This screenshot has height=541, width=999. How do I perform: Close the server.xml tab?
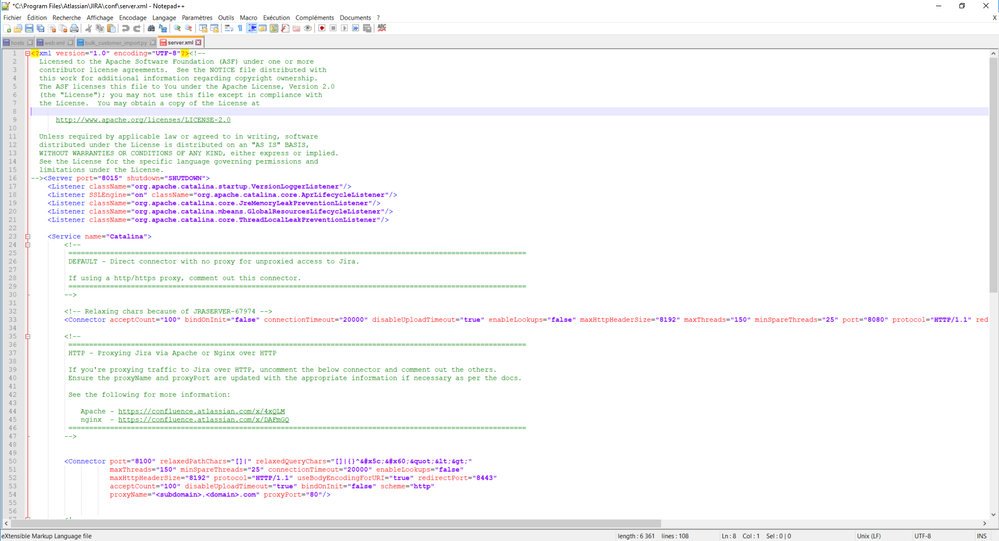coord(199,43)
